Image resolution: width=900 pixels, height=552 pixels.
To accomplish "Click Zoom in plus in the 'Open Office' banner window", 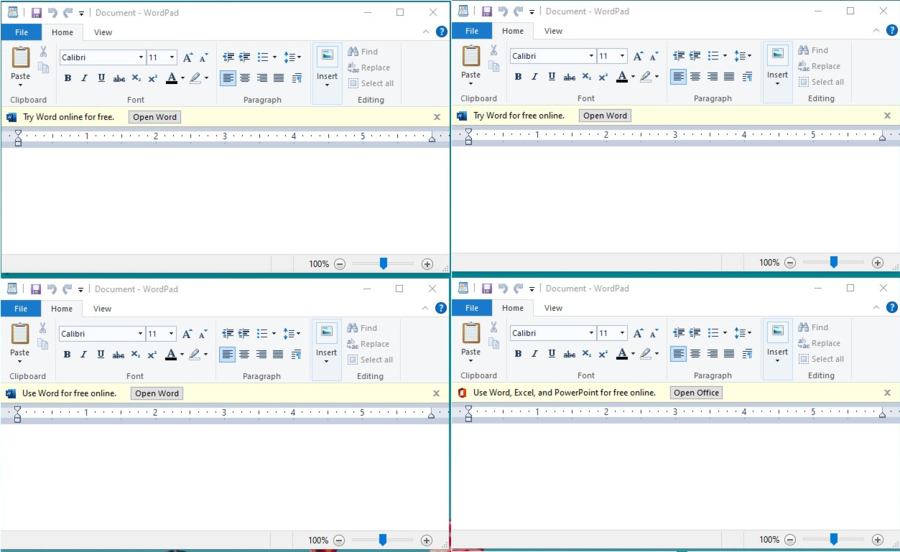I will (x=878, y=539).
